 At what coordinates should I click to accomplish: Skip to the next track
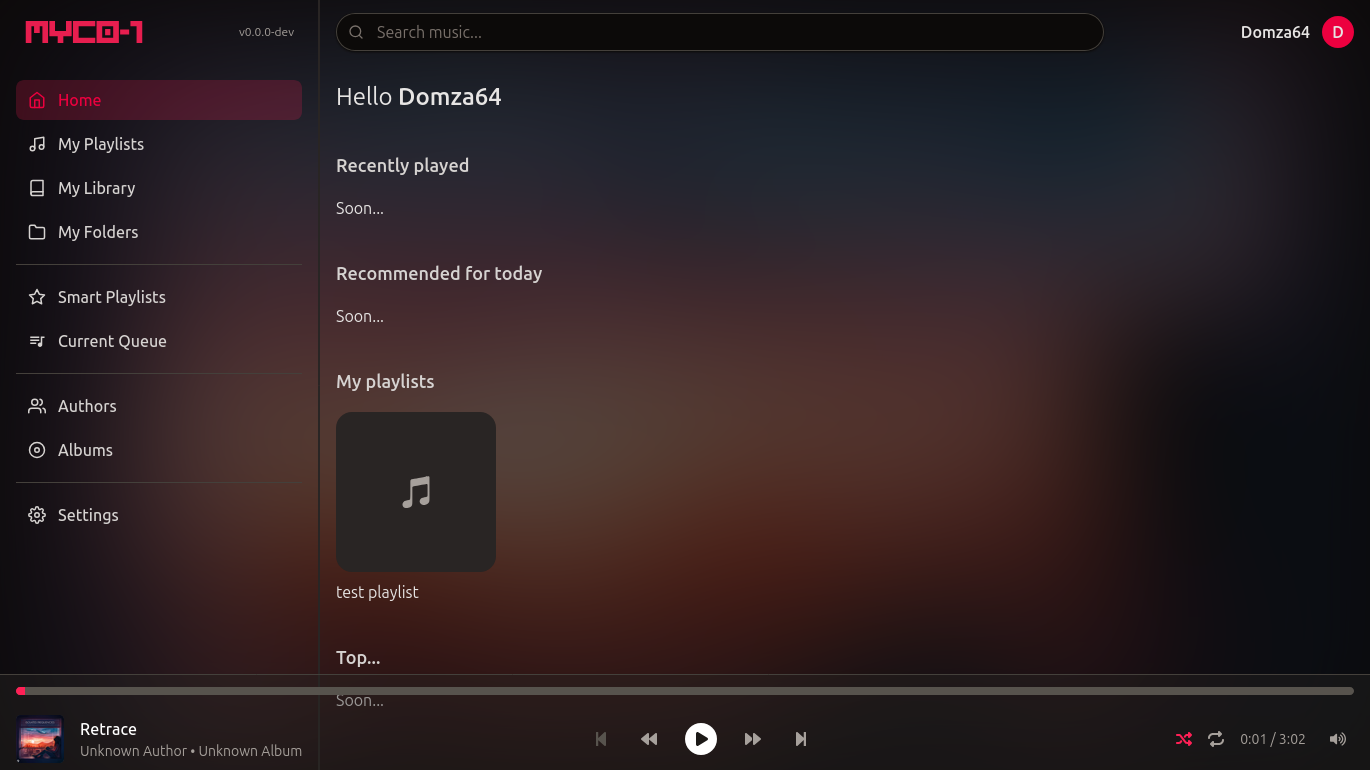tap(800, 739)
